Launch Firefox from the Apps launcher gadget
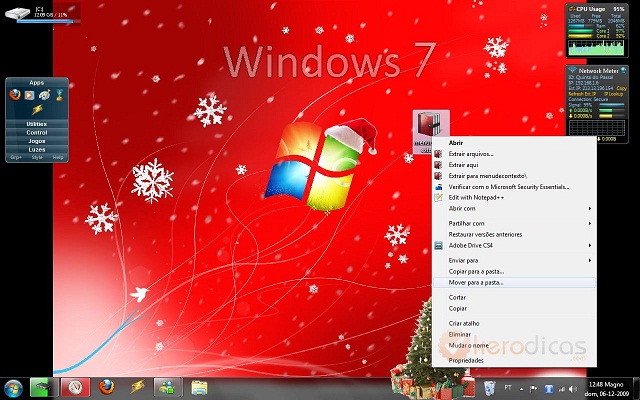Image resolution: width=640 pixels, height=400 pixels. [x=15, y=95]
